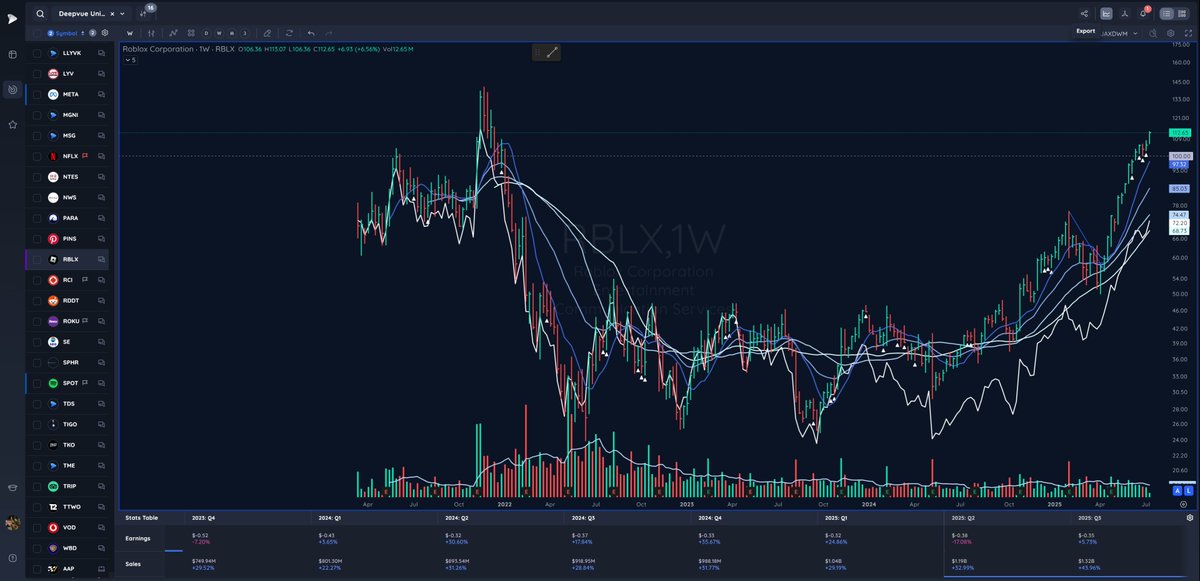Open the radar screener sidebar icon
The width and height of the screenshot is (1200, 581).
coord(12,89)
